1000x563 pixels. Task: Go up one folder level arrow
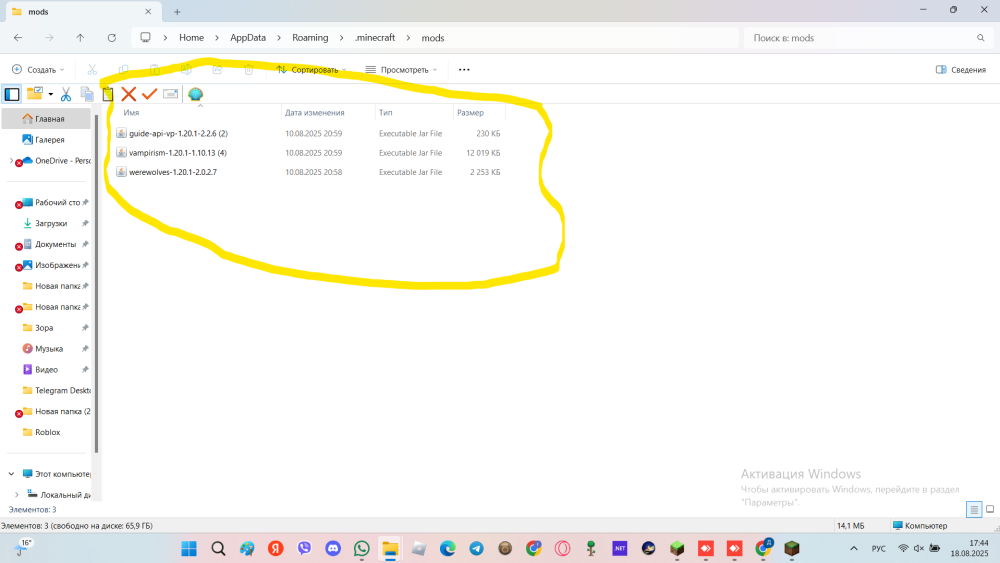point(80,38)
